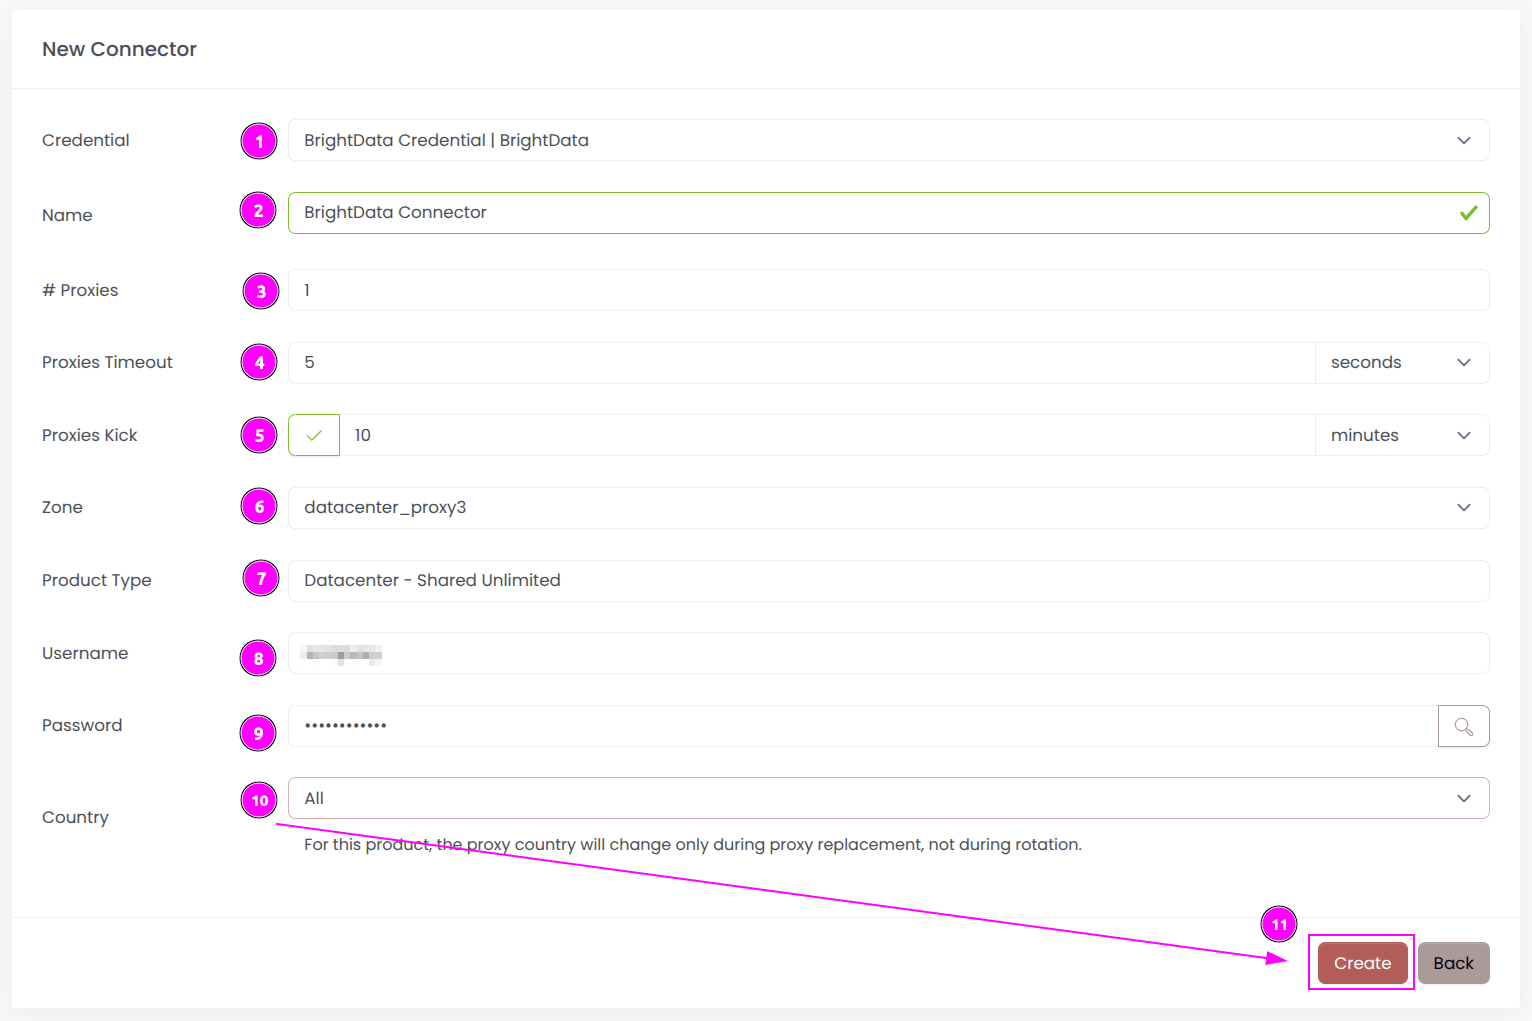Click the 'Product Type' label
Image resolution: width=1532 pixels, height=1021 pixels.
(x=97, y=580)
